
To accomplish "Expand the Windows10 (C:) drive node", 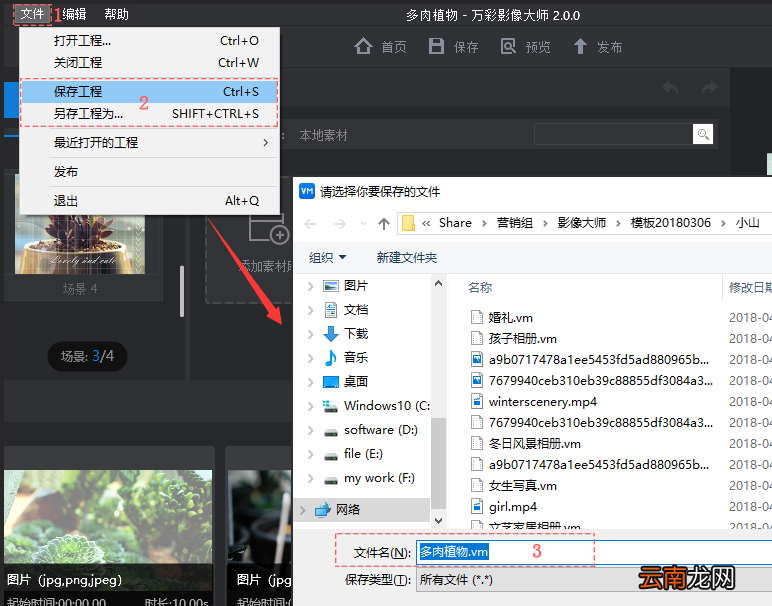I will pos(310,406).
